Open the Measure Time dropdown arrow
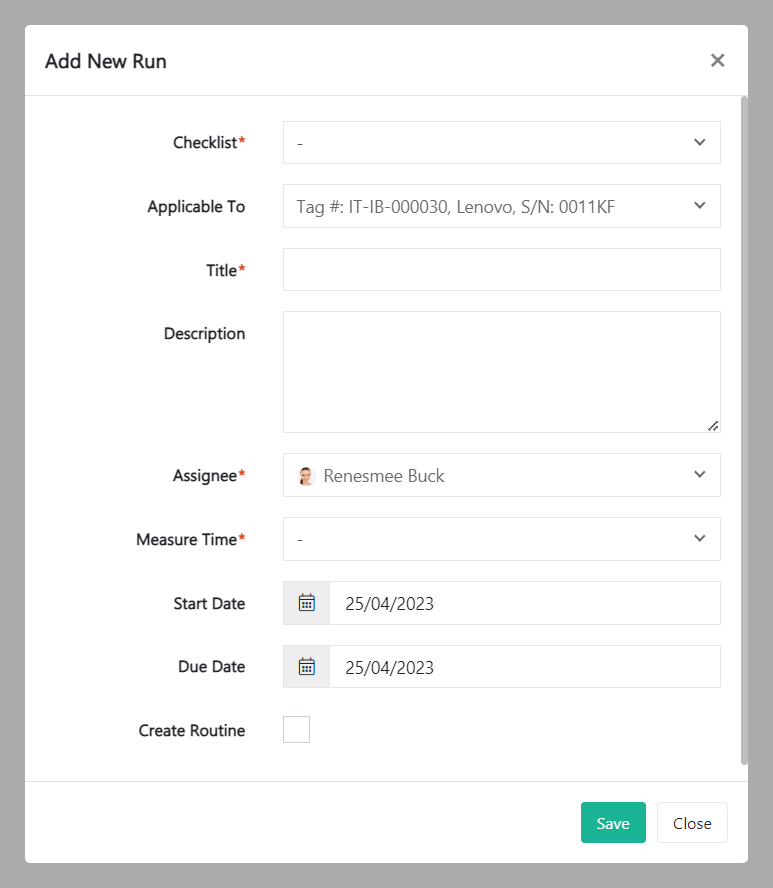The height and width of the screenshot is (888, 773). point(699,539)
